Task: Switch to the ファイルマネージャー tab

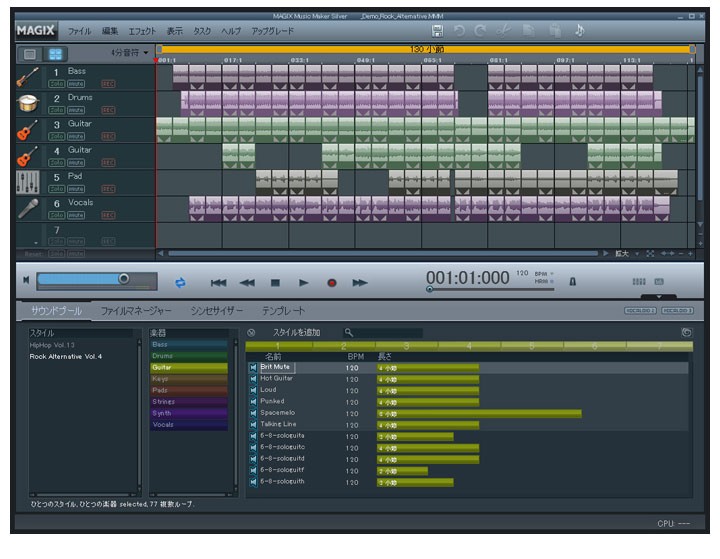Action: 135,311
